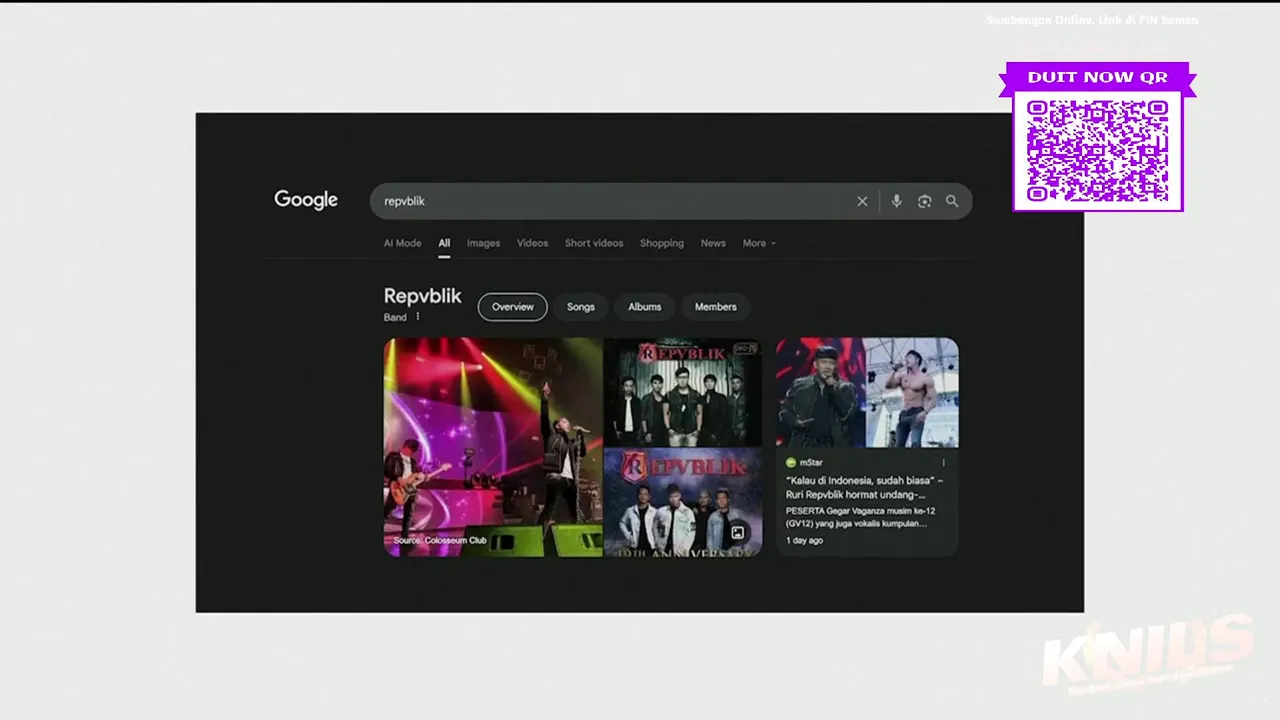
Task: Open the Repvblik band group photo thumbnail
Action: [x=683, y=392]
